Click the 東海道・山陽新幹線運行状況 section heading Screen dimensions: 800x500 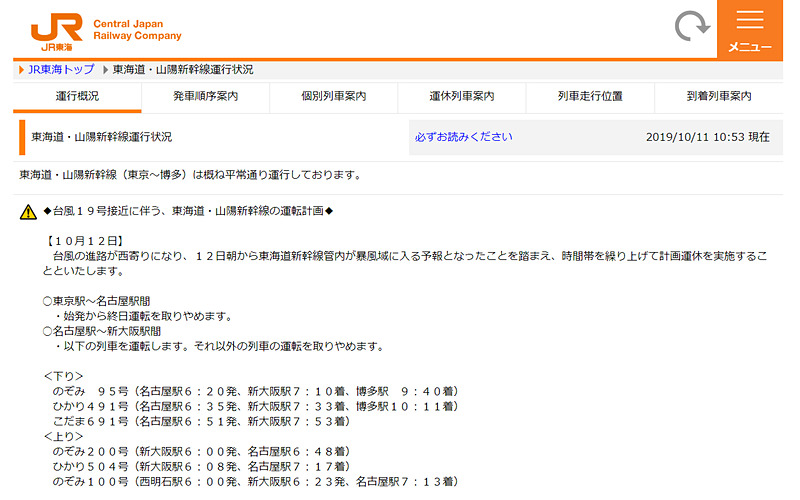(x=102, y=137)
